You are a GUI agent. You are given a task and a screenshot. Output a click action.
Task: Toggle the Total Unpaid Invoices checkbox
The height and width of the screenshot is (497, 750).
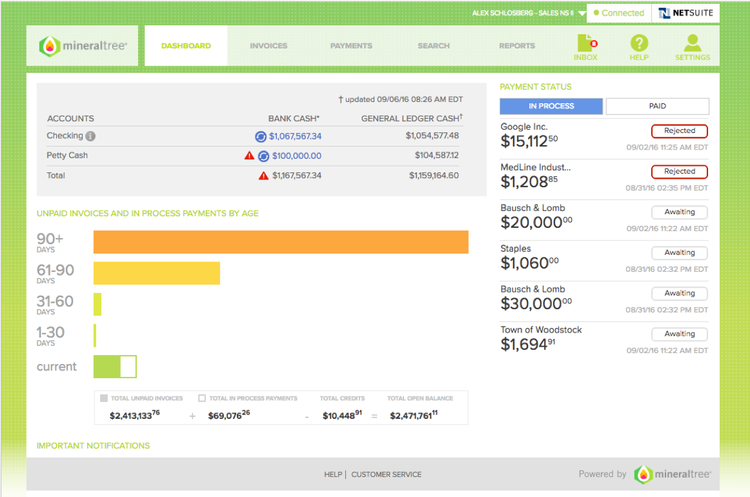(x=104, y=398)
